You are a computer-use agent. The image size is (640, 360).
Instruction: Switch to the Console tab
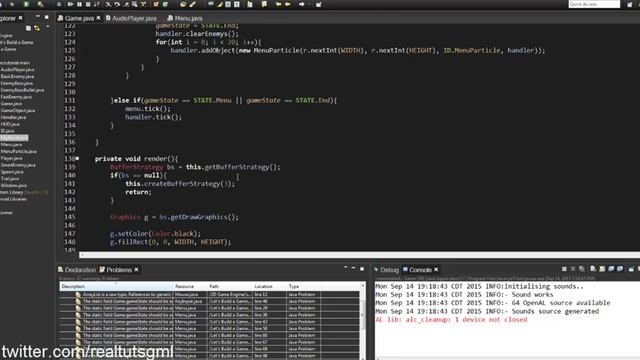(417, 270)
